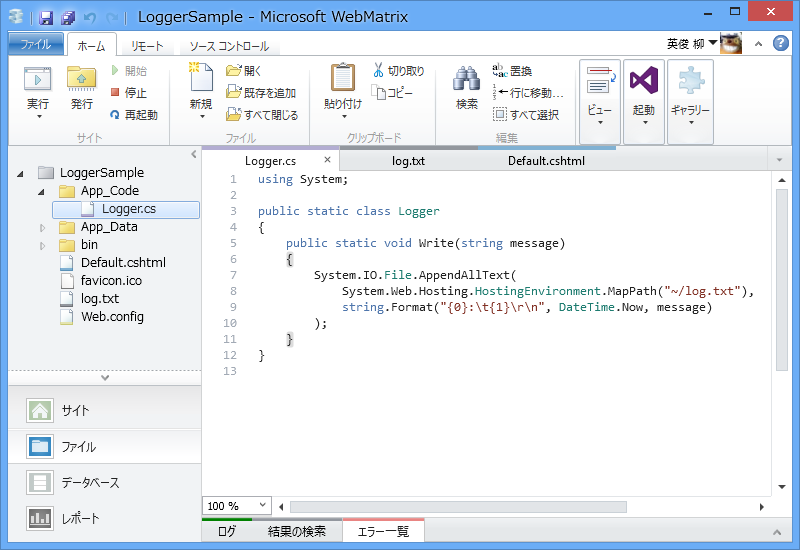Close the Logger.cs editor tab
The image size is (800, 550).
coord(328,160)
